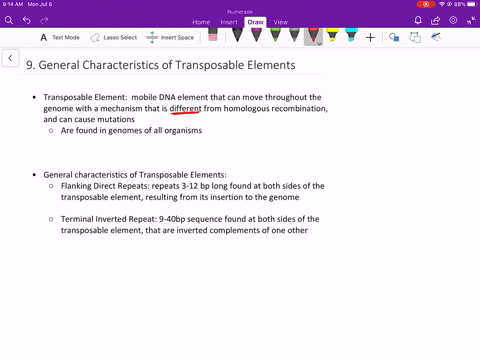This screenshot has height=360, width=480.
Task: Select the red pen
Action: click(x=313, y=35)
